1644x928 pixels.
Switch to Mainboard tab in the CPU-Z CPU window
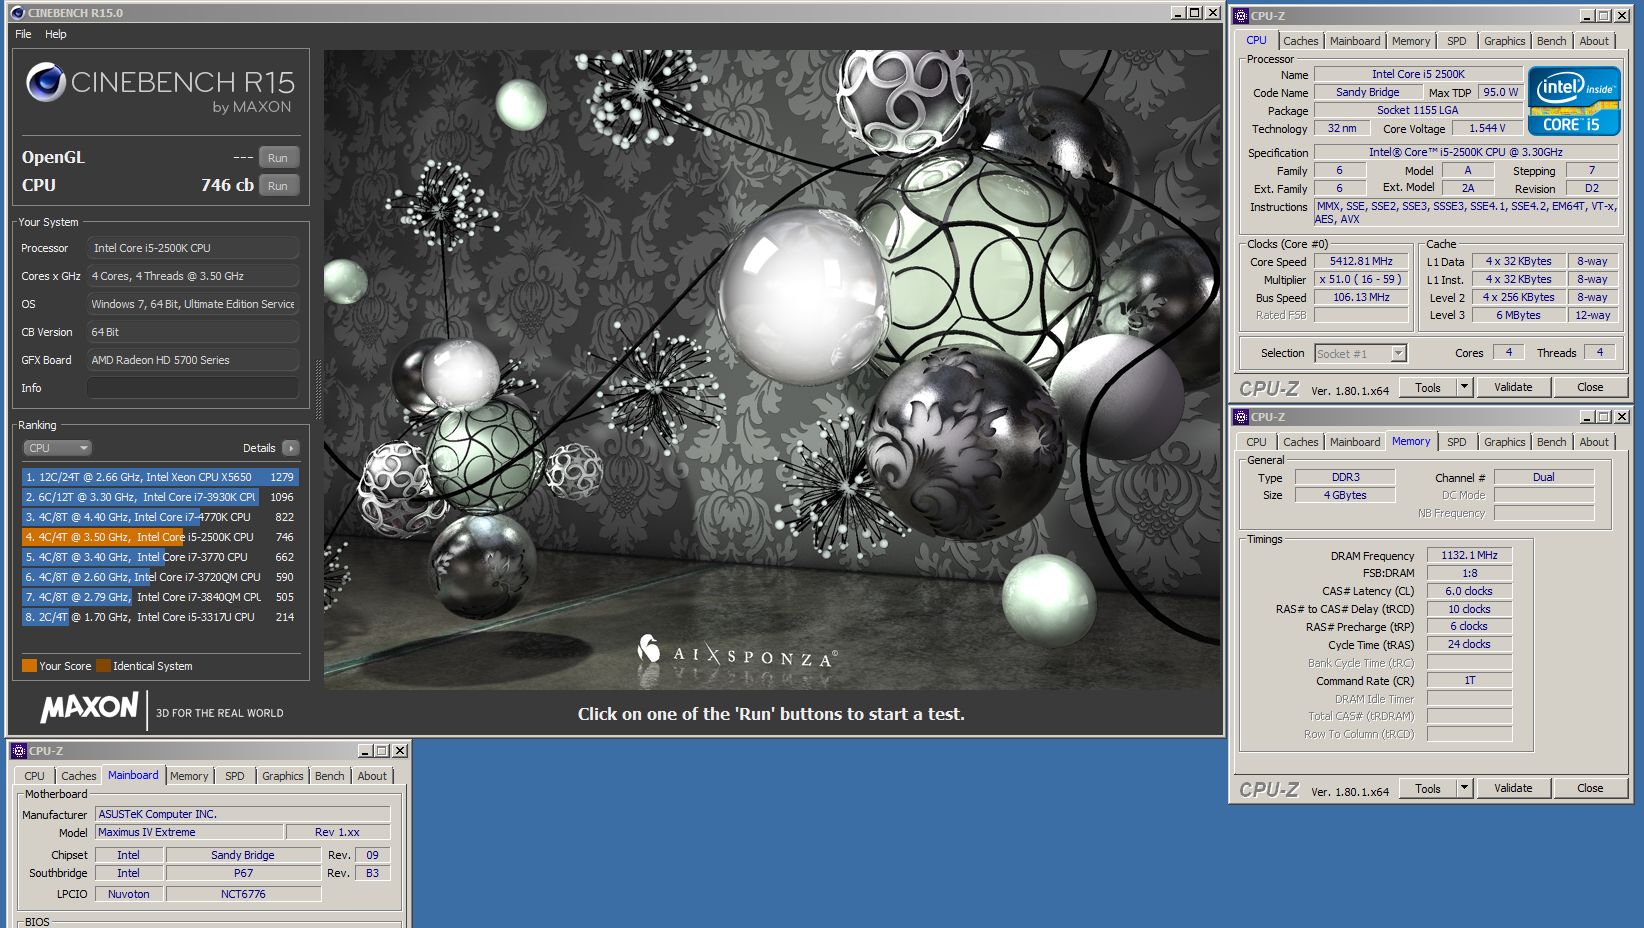[1355, 41]
